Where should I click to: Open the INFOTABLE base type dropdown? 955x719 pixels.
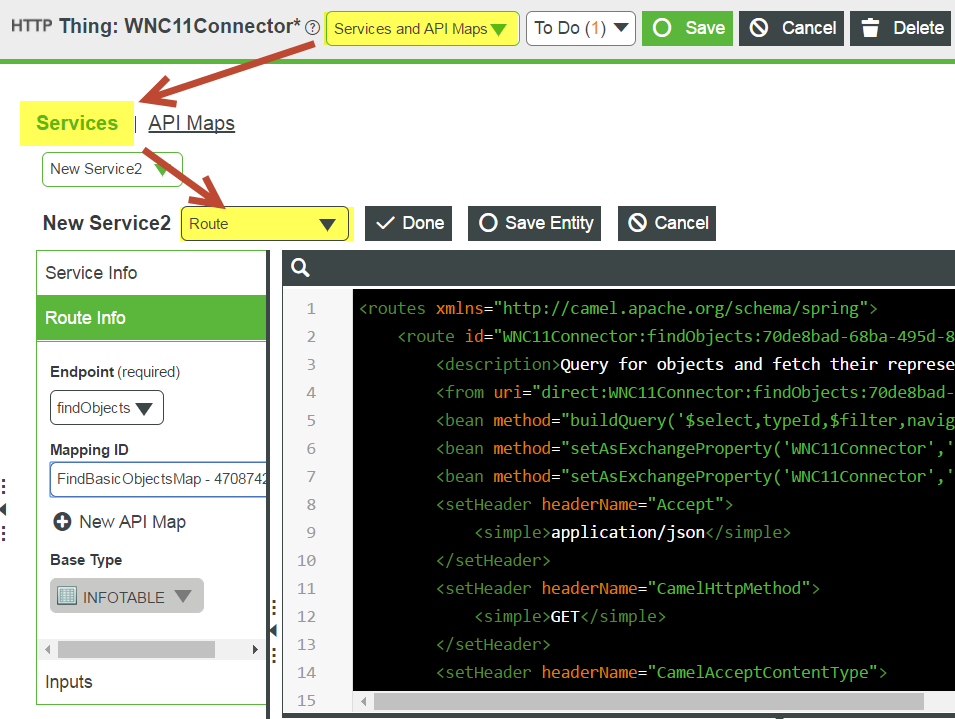(127, 596)
